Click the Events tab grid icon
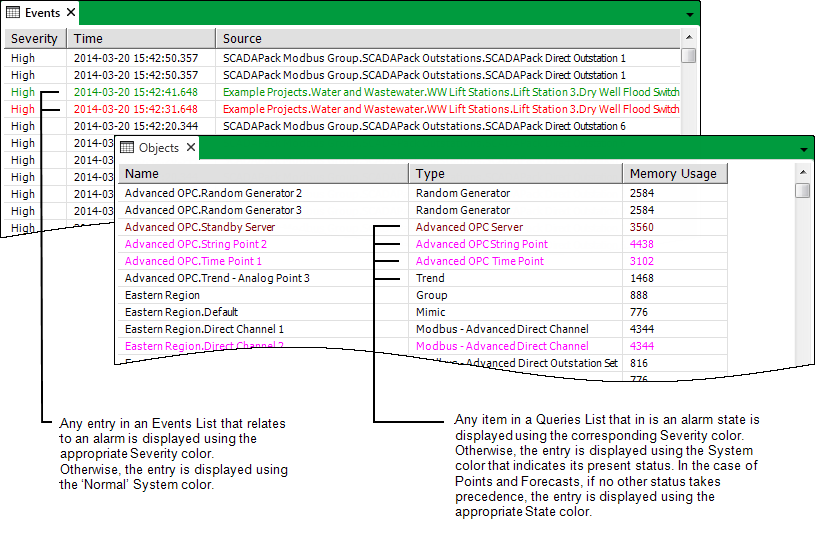815x540 pixels. (x=14, y=14)
